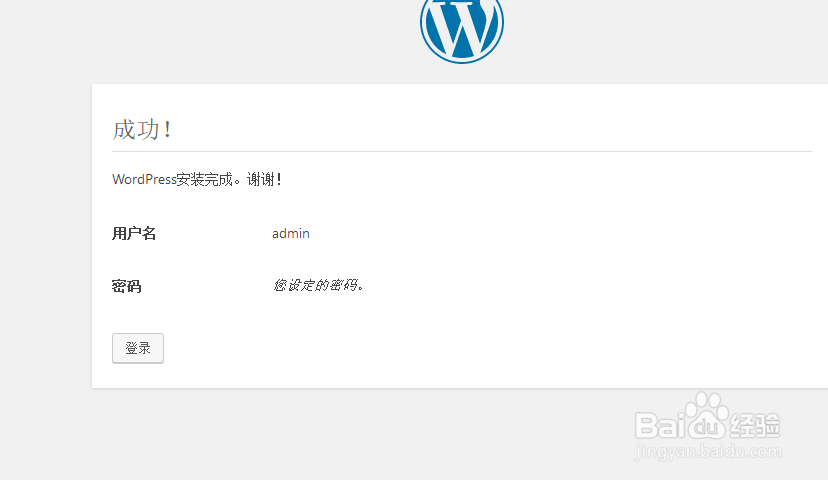Click the 登录 login button
The image size is (828, 480).
click(138, 348)
